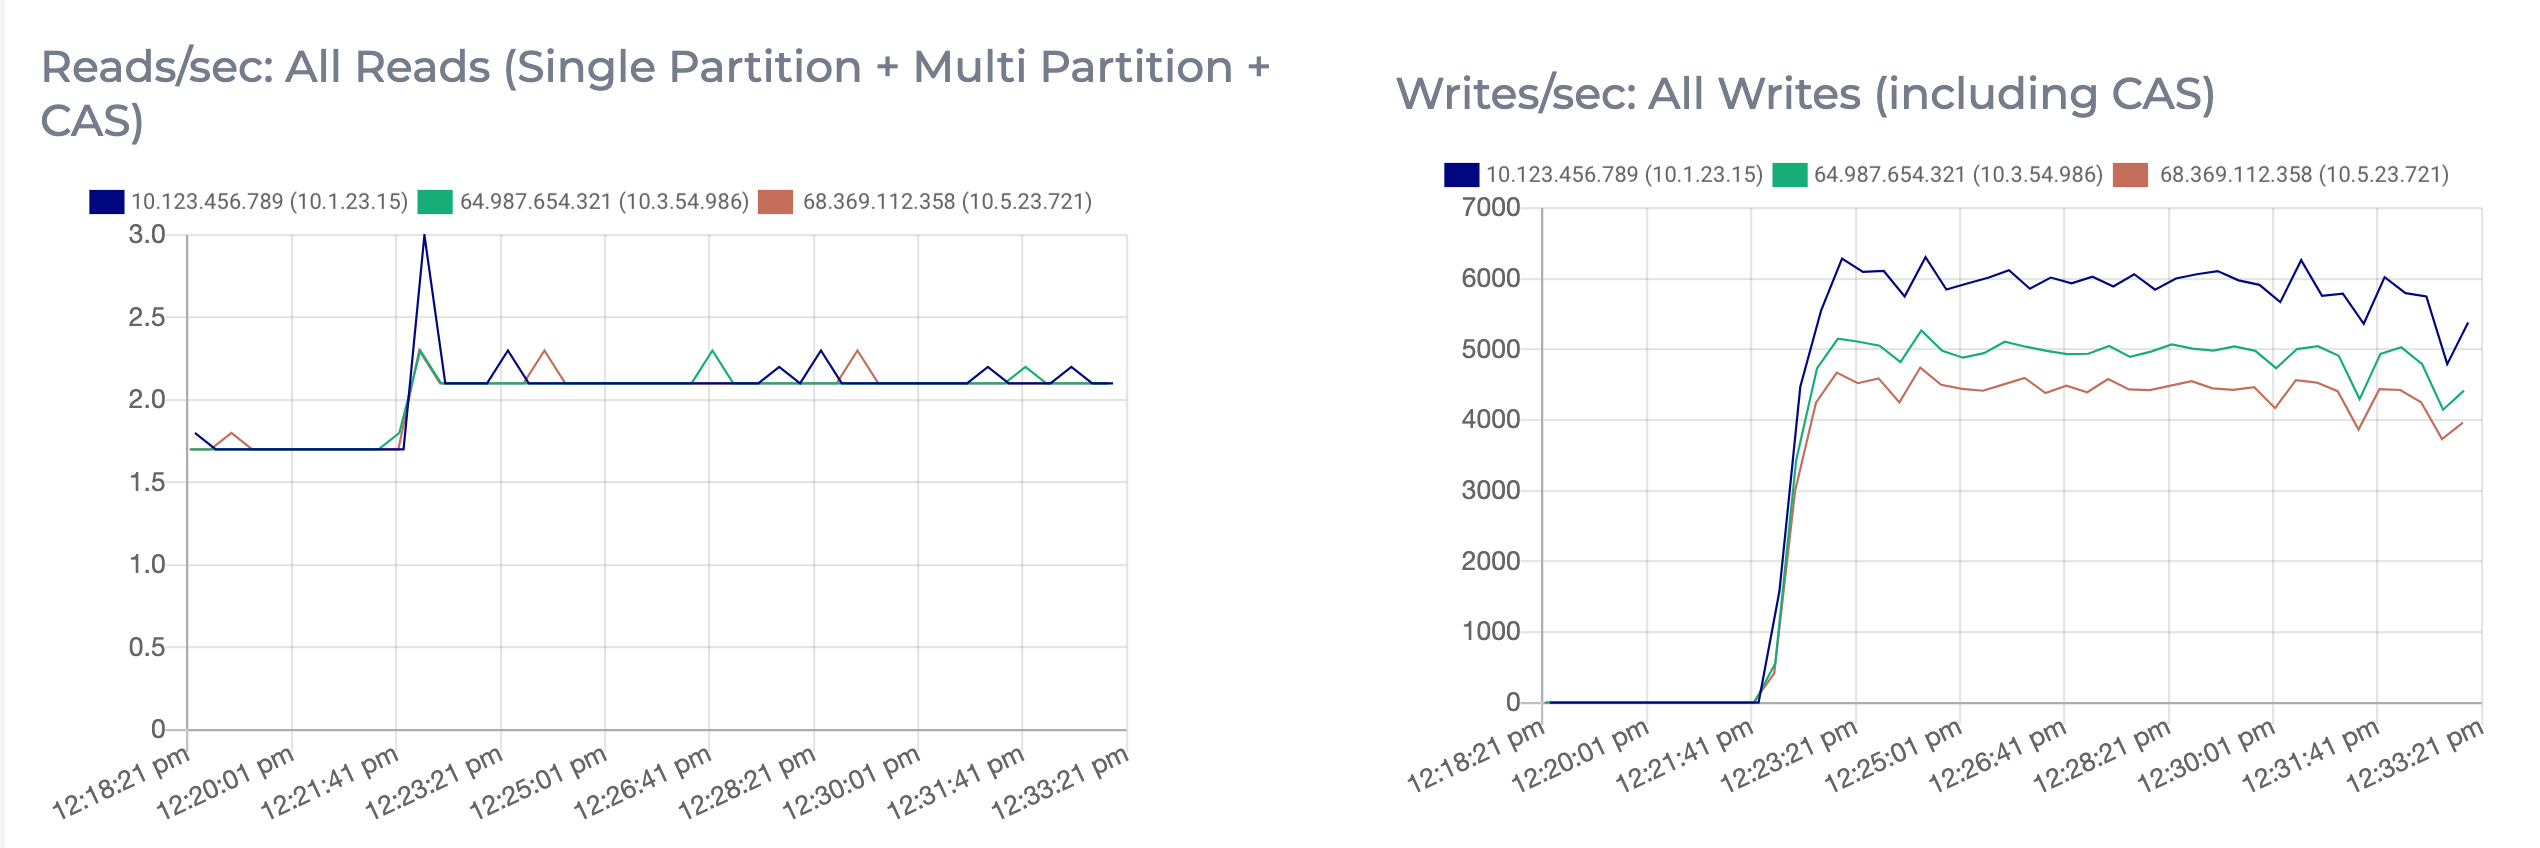Image resolution: width=2540 pixels, height=848 pixels.
Task: Click green swatch in Reads chart legend
Action: [435, 202]
